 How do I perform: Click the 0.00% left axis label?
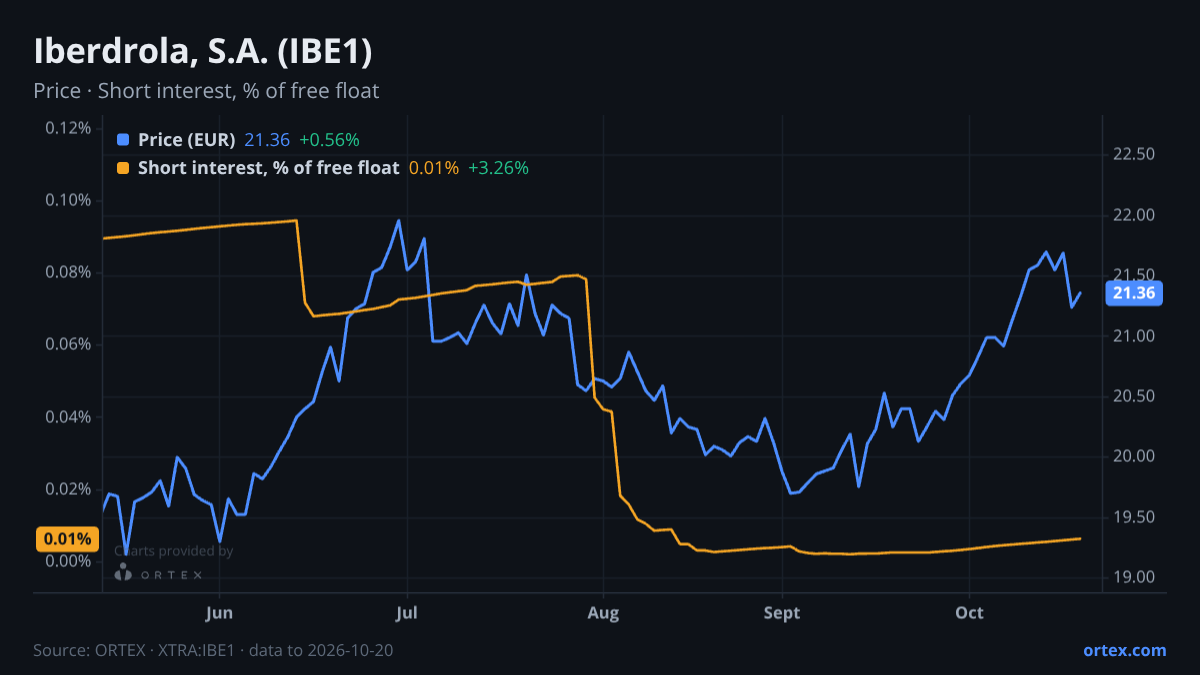[68, 561]
